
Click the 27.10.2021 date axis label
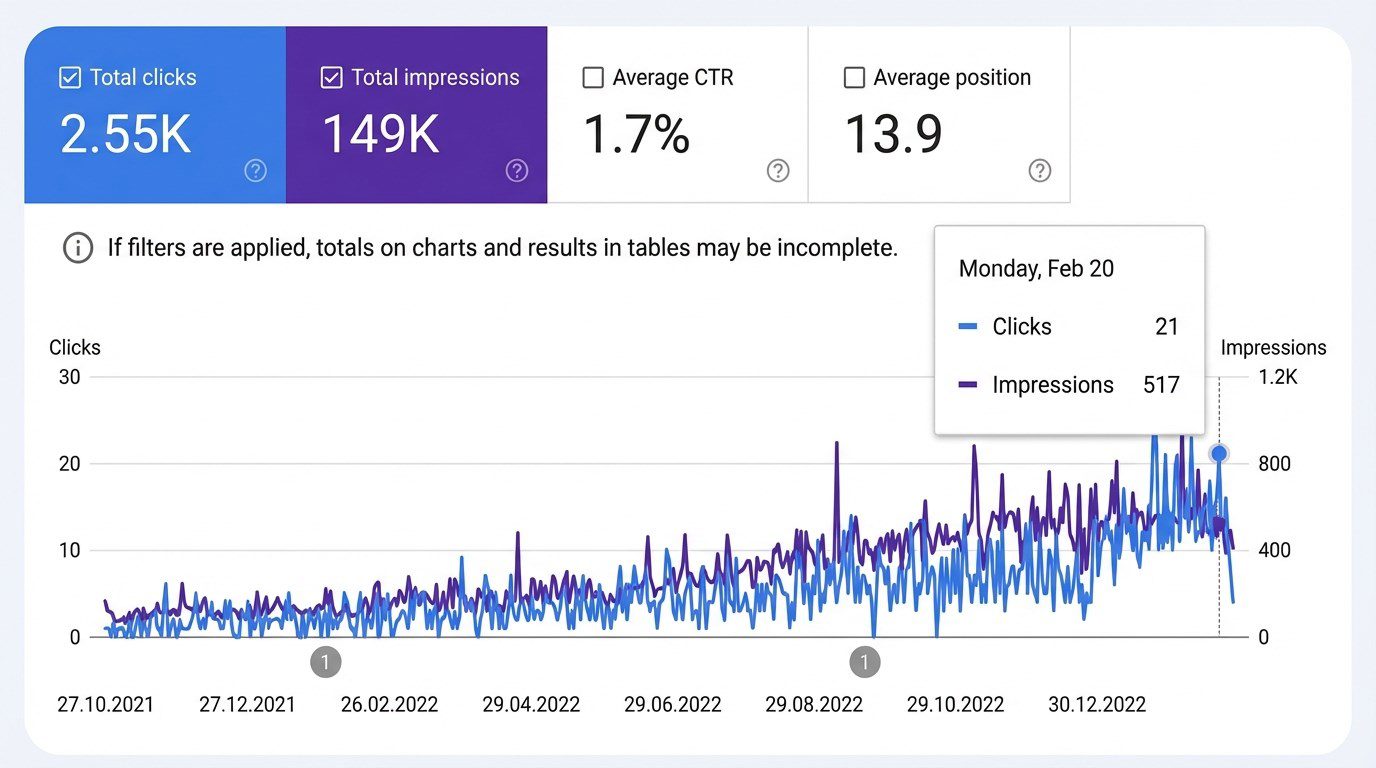105,704
